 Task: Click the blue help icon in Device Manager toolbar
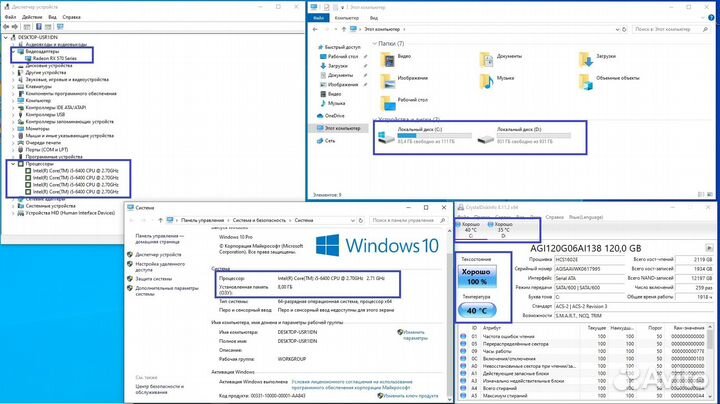tap(39, 27)
